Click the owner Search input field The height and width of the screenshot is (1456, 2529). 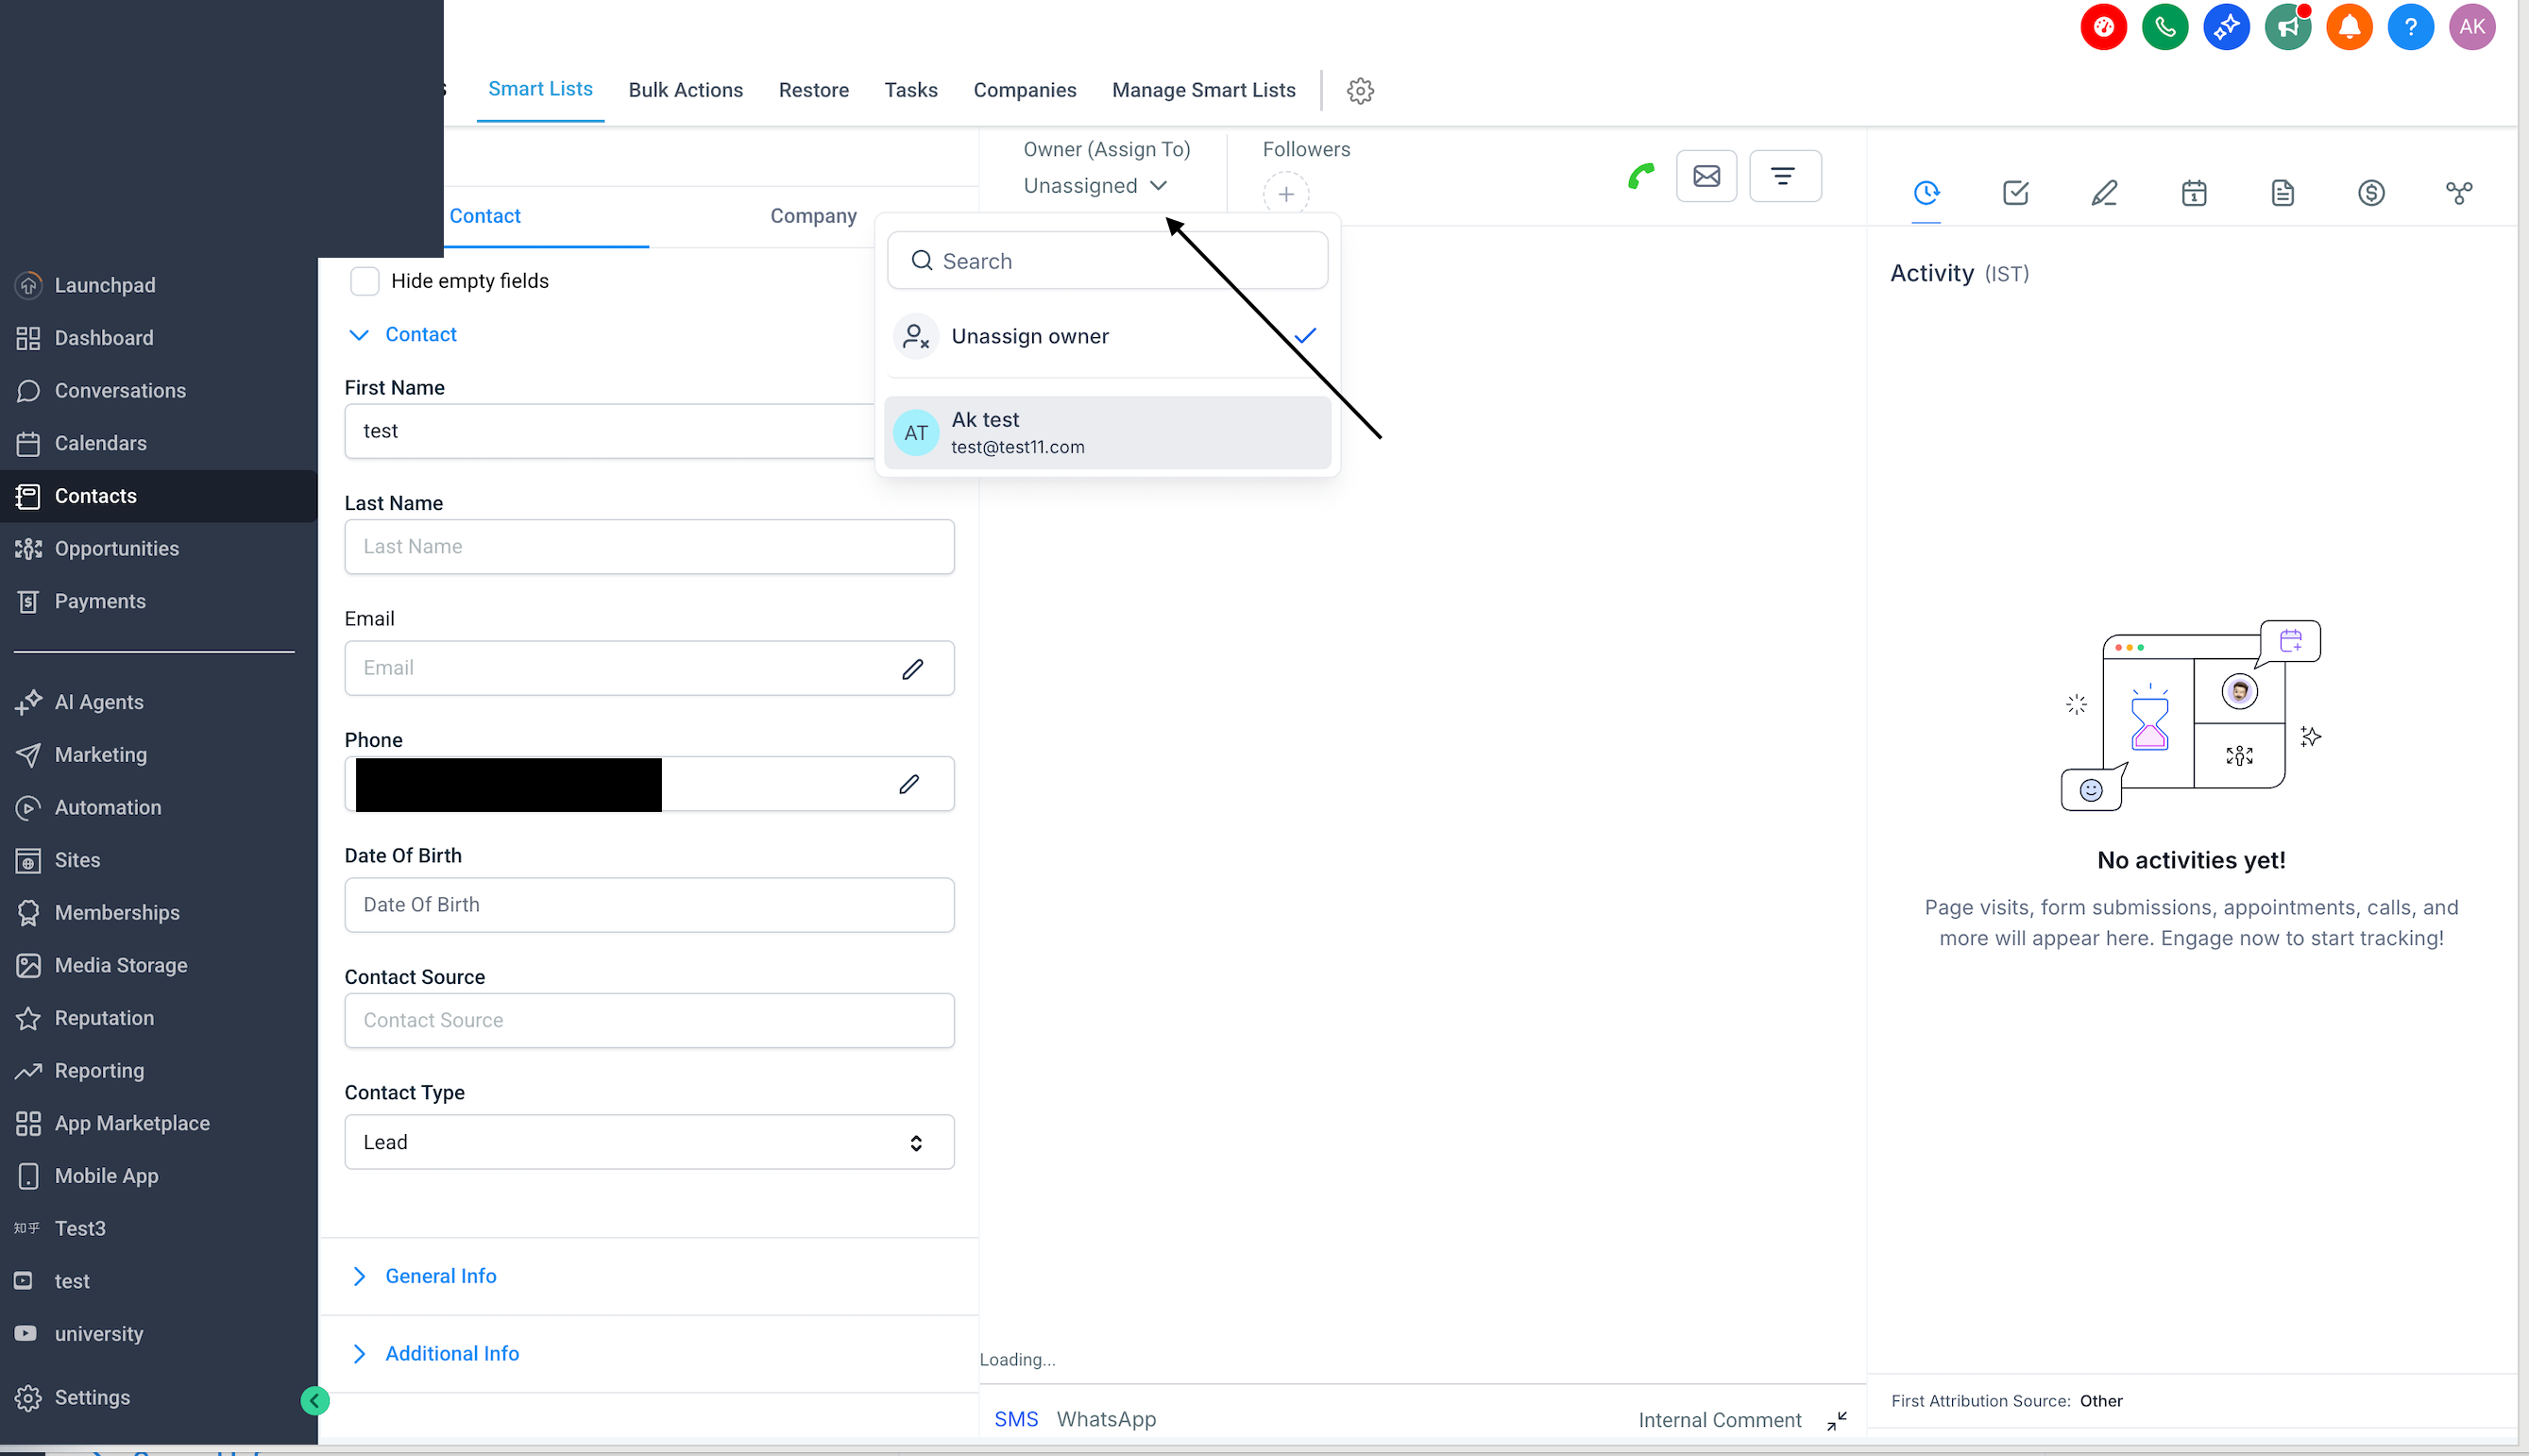(1107, 261)
